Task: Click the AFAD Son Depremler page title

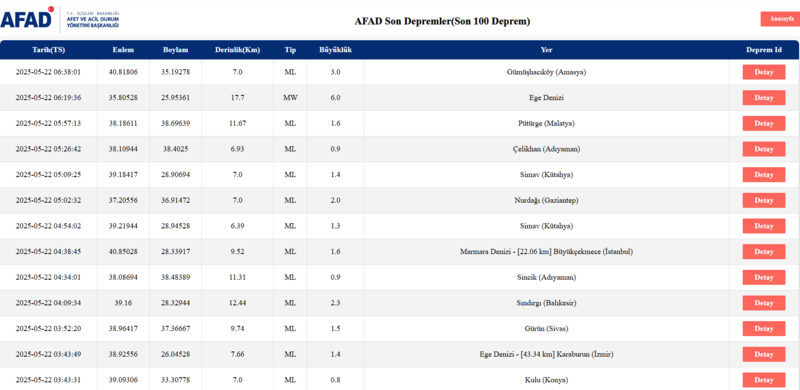Action: 442,21
